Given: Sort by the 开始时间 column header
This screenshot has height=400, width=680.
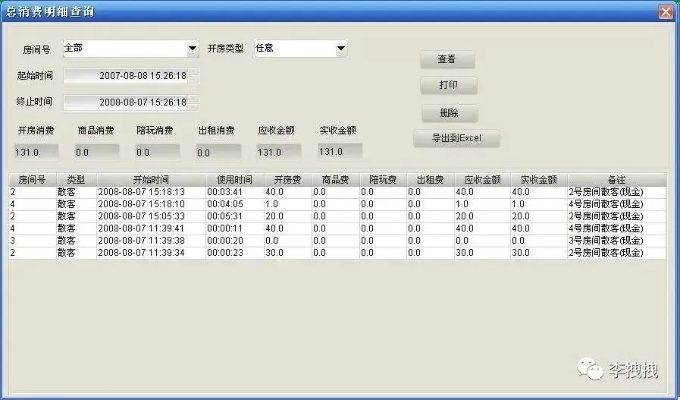Looking at the screenshot, I should coord(151,180).
